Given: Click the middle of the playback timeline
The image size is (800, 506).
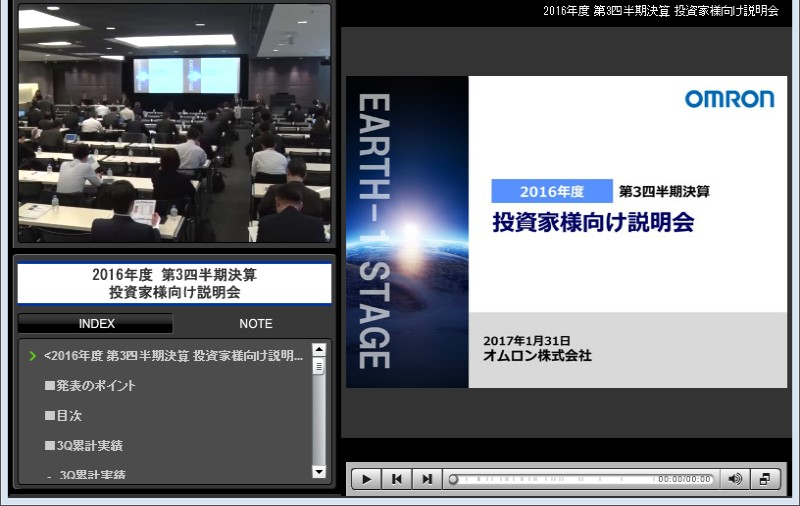Looking at the screenshot, I should [582, 479].
